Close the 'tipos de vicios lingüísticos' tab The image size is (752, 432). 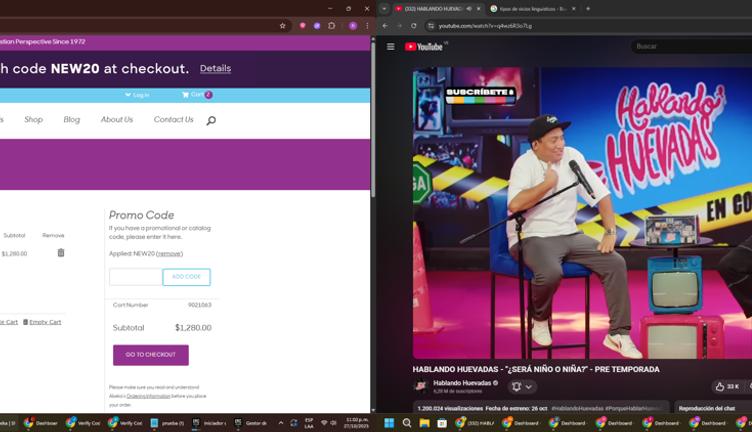[574, 9]
